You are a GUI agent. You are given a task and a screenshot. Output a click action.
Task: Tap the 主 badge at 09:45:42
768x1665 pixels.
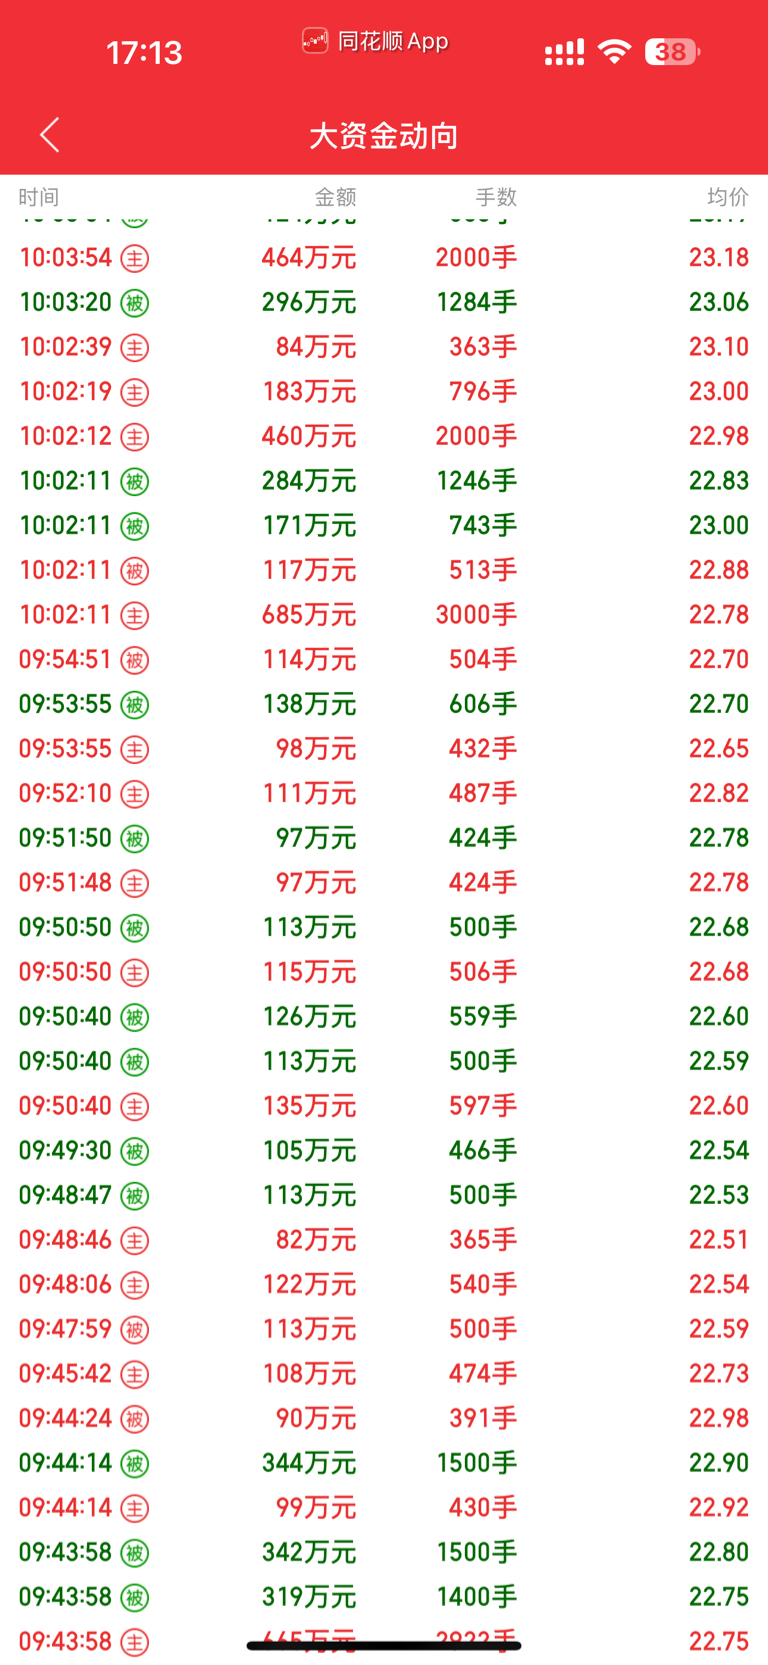click(x=135, y=1374)
